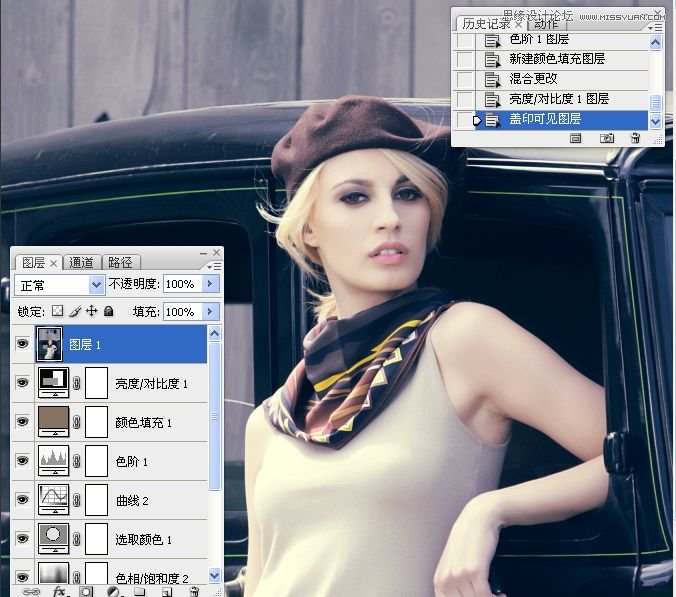The height and width of the screenshot is (597, 676).
Task: Hide the 图层 1 layer
Action: tap(22, 344)
